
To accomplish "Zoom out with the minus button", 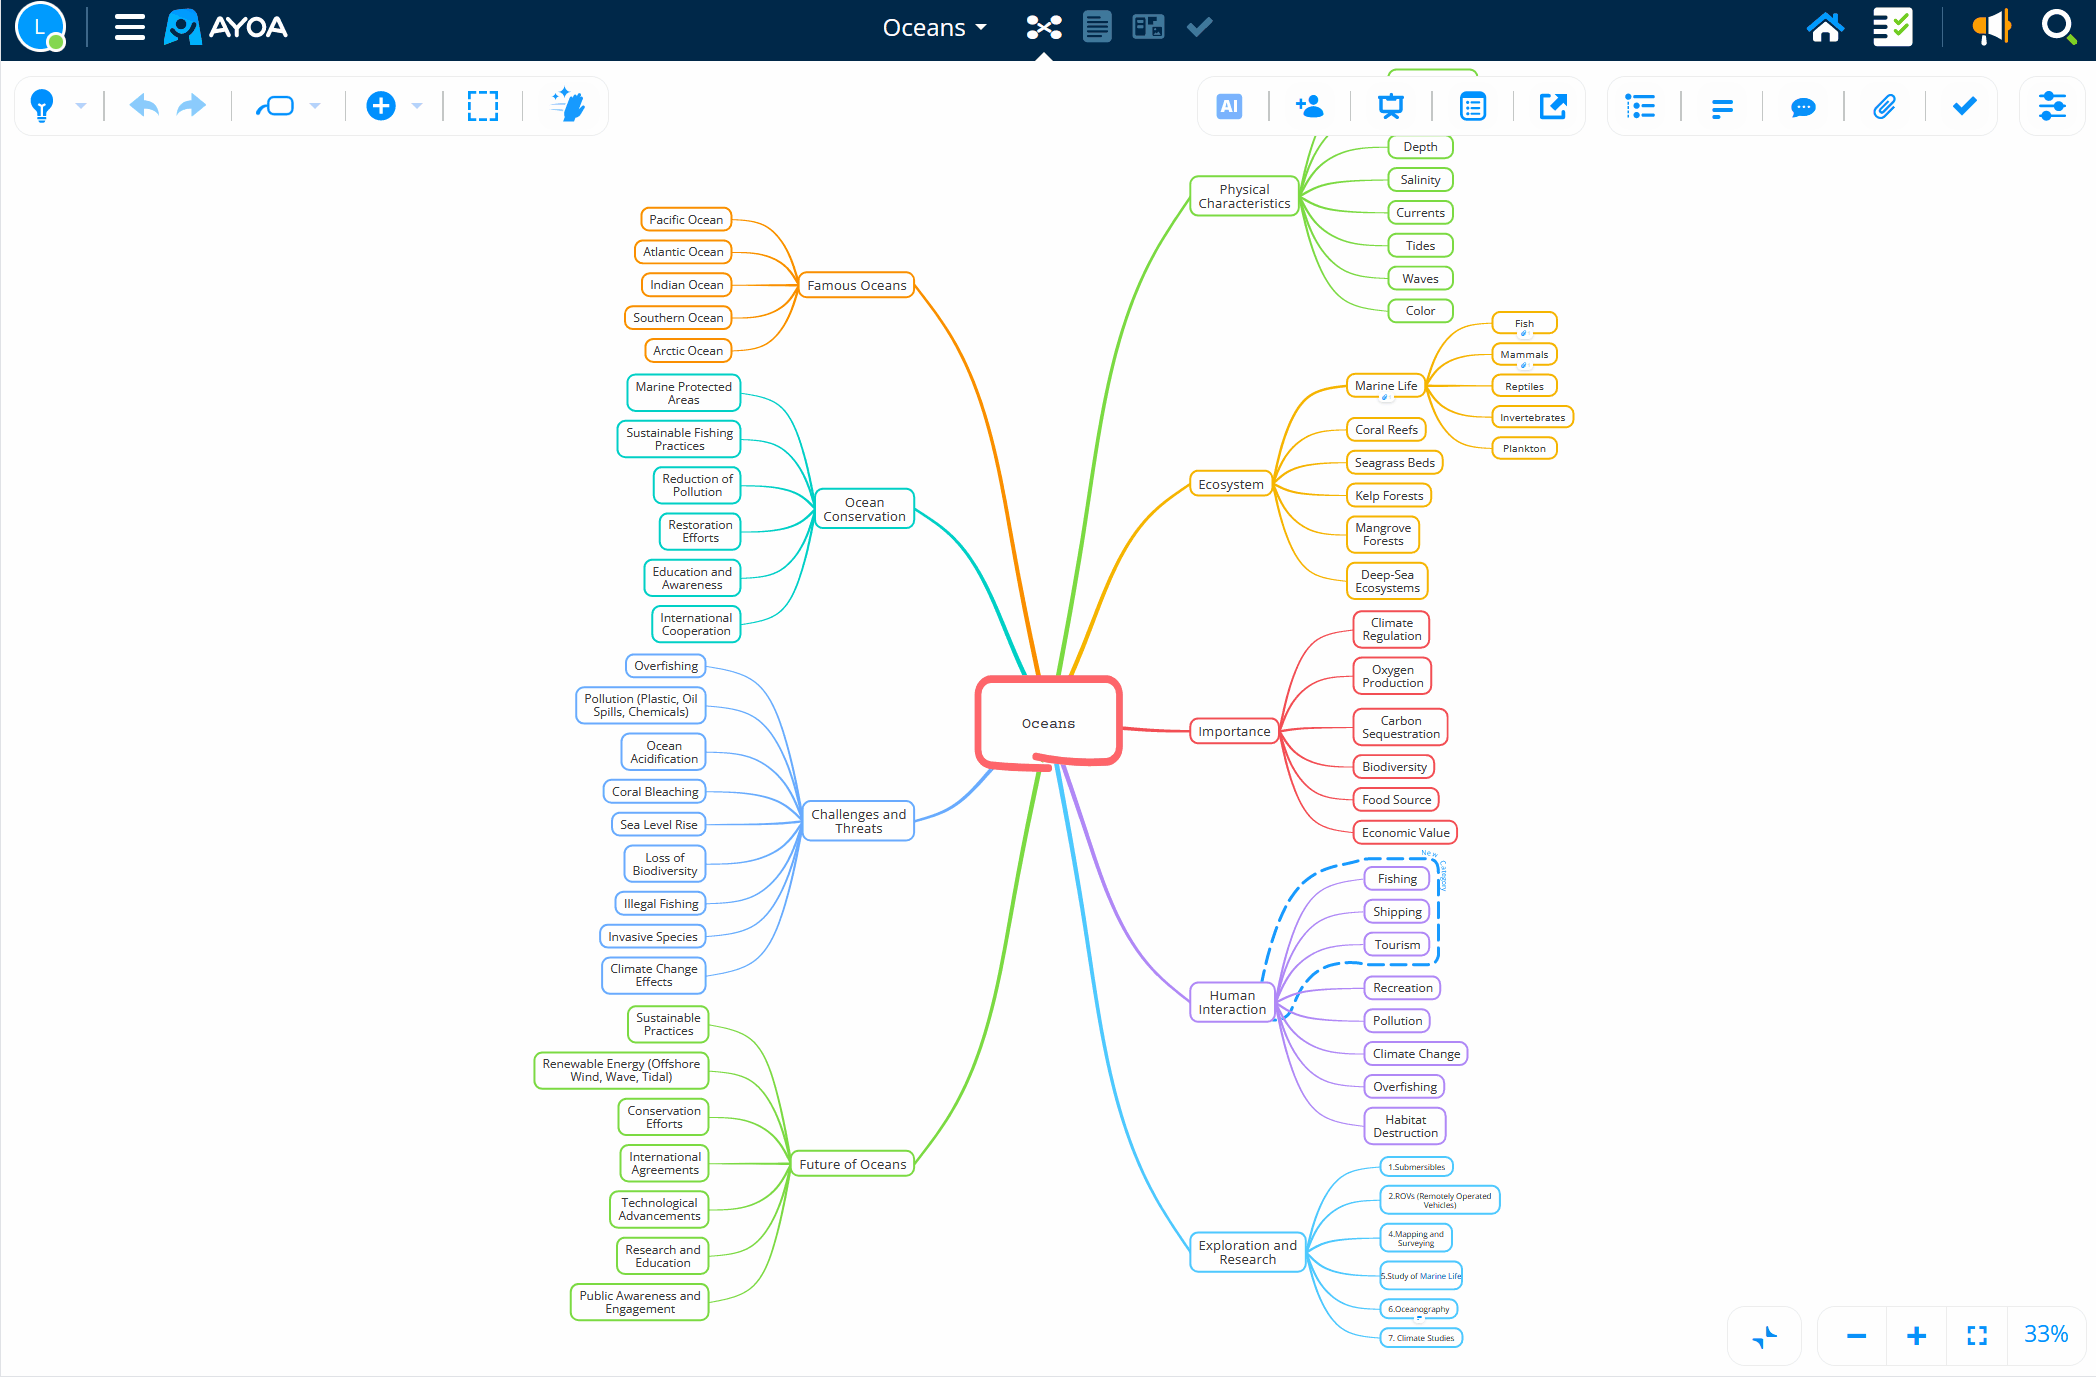I will [1857, 1336].
